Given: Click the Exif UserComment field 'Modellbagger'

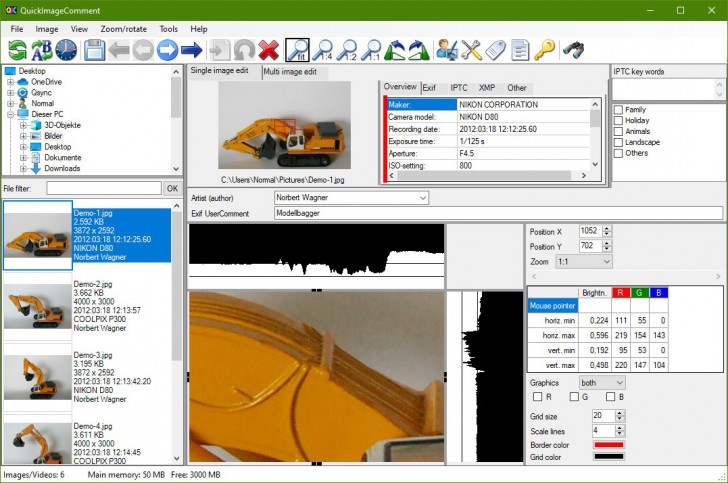Looking at the screenshot, I should 498,213.
